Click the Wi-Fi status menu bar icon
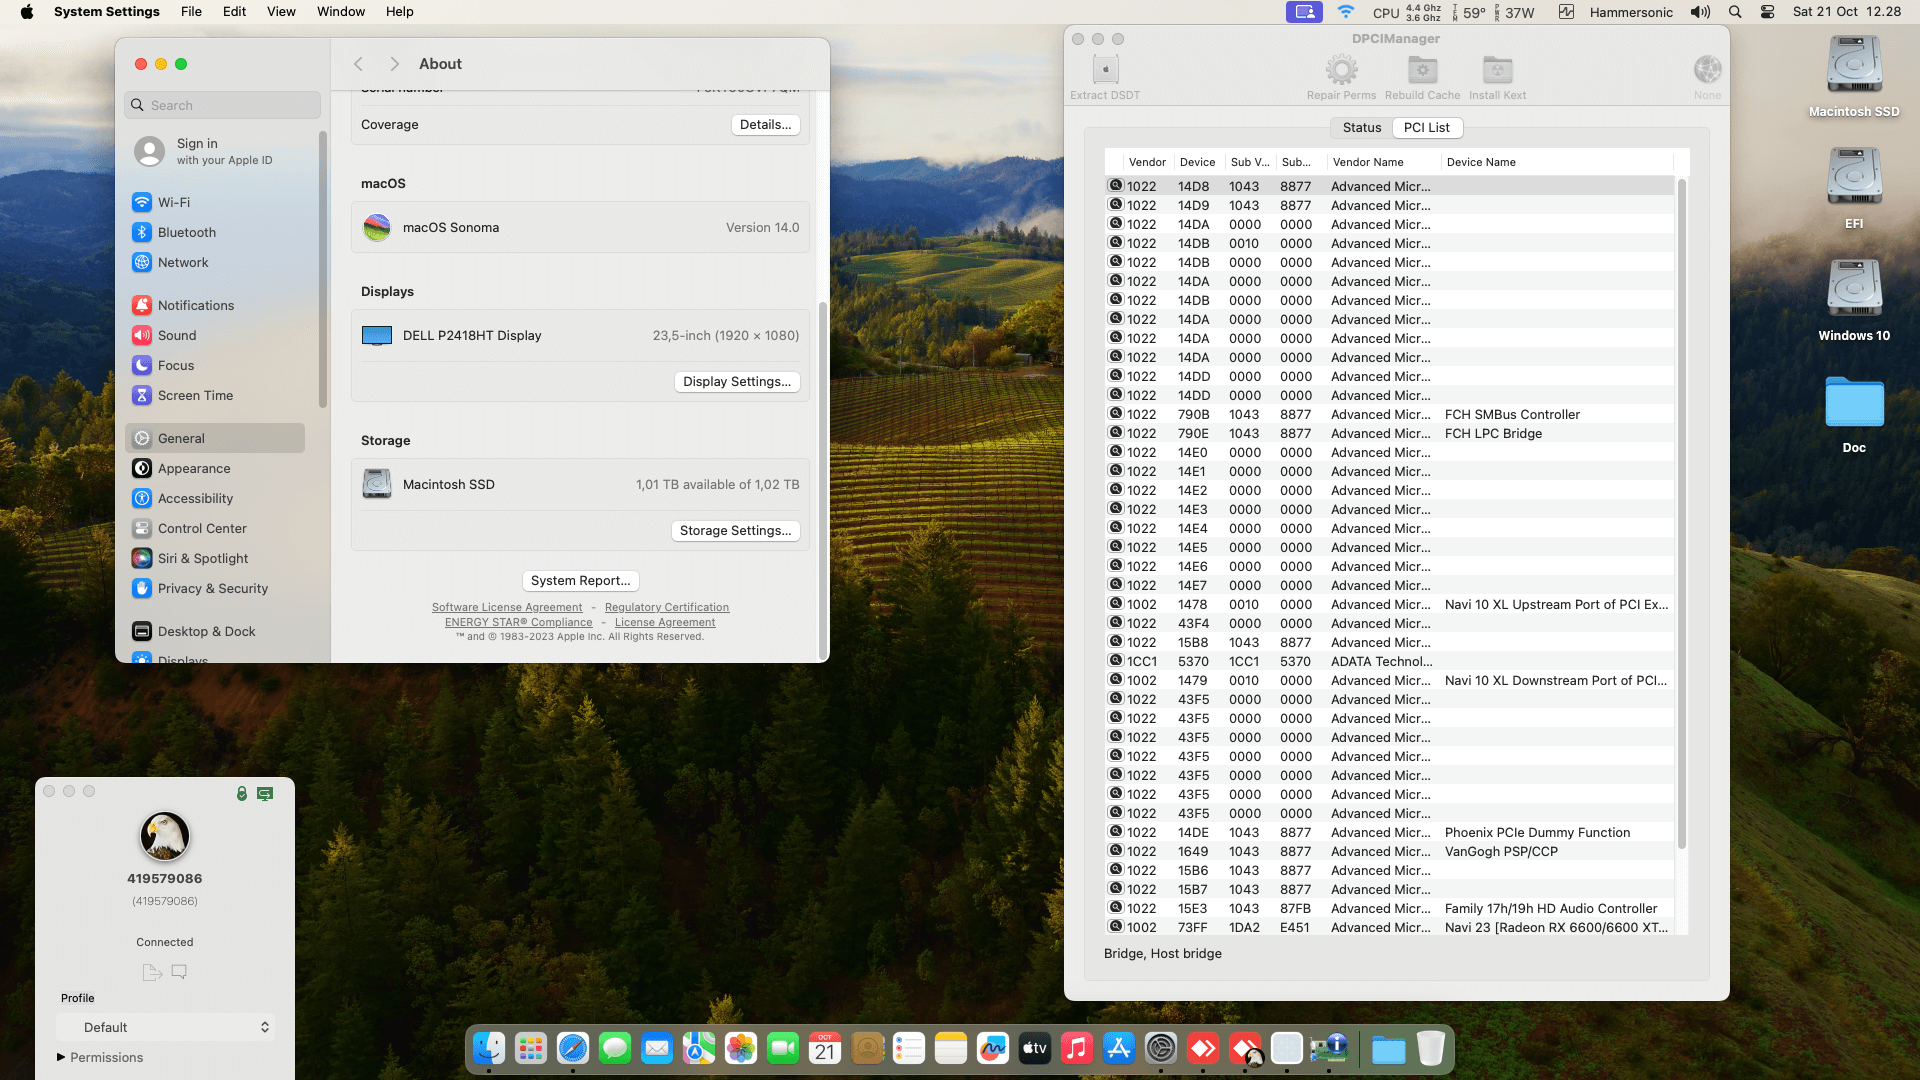Screen dimensions: 1920x1080 click(x=1346, y=12)
